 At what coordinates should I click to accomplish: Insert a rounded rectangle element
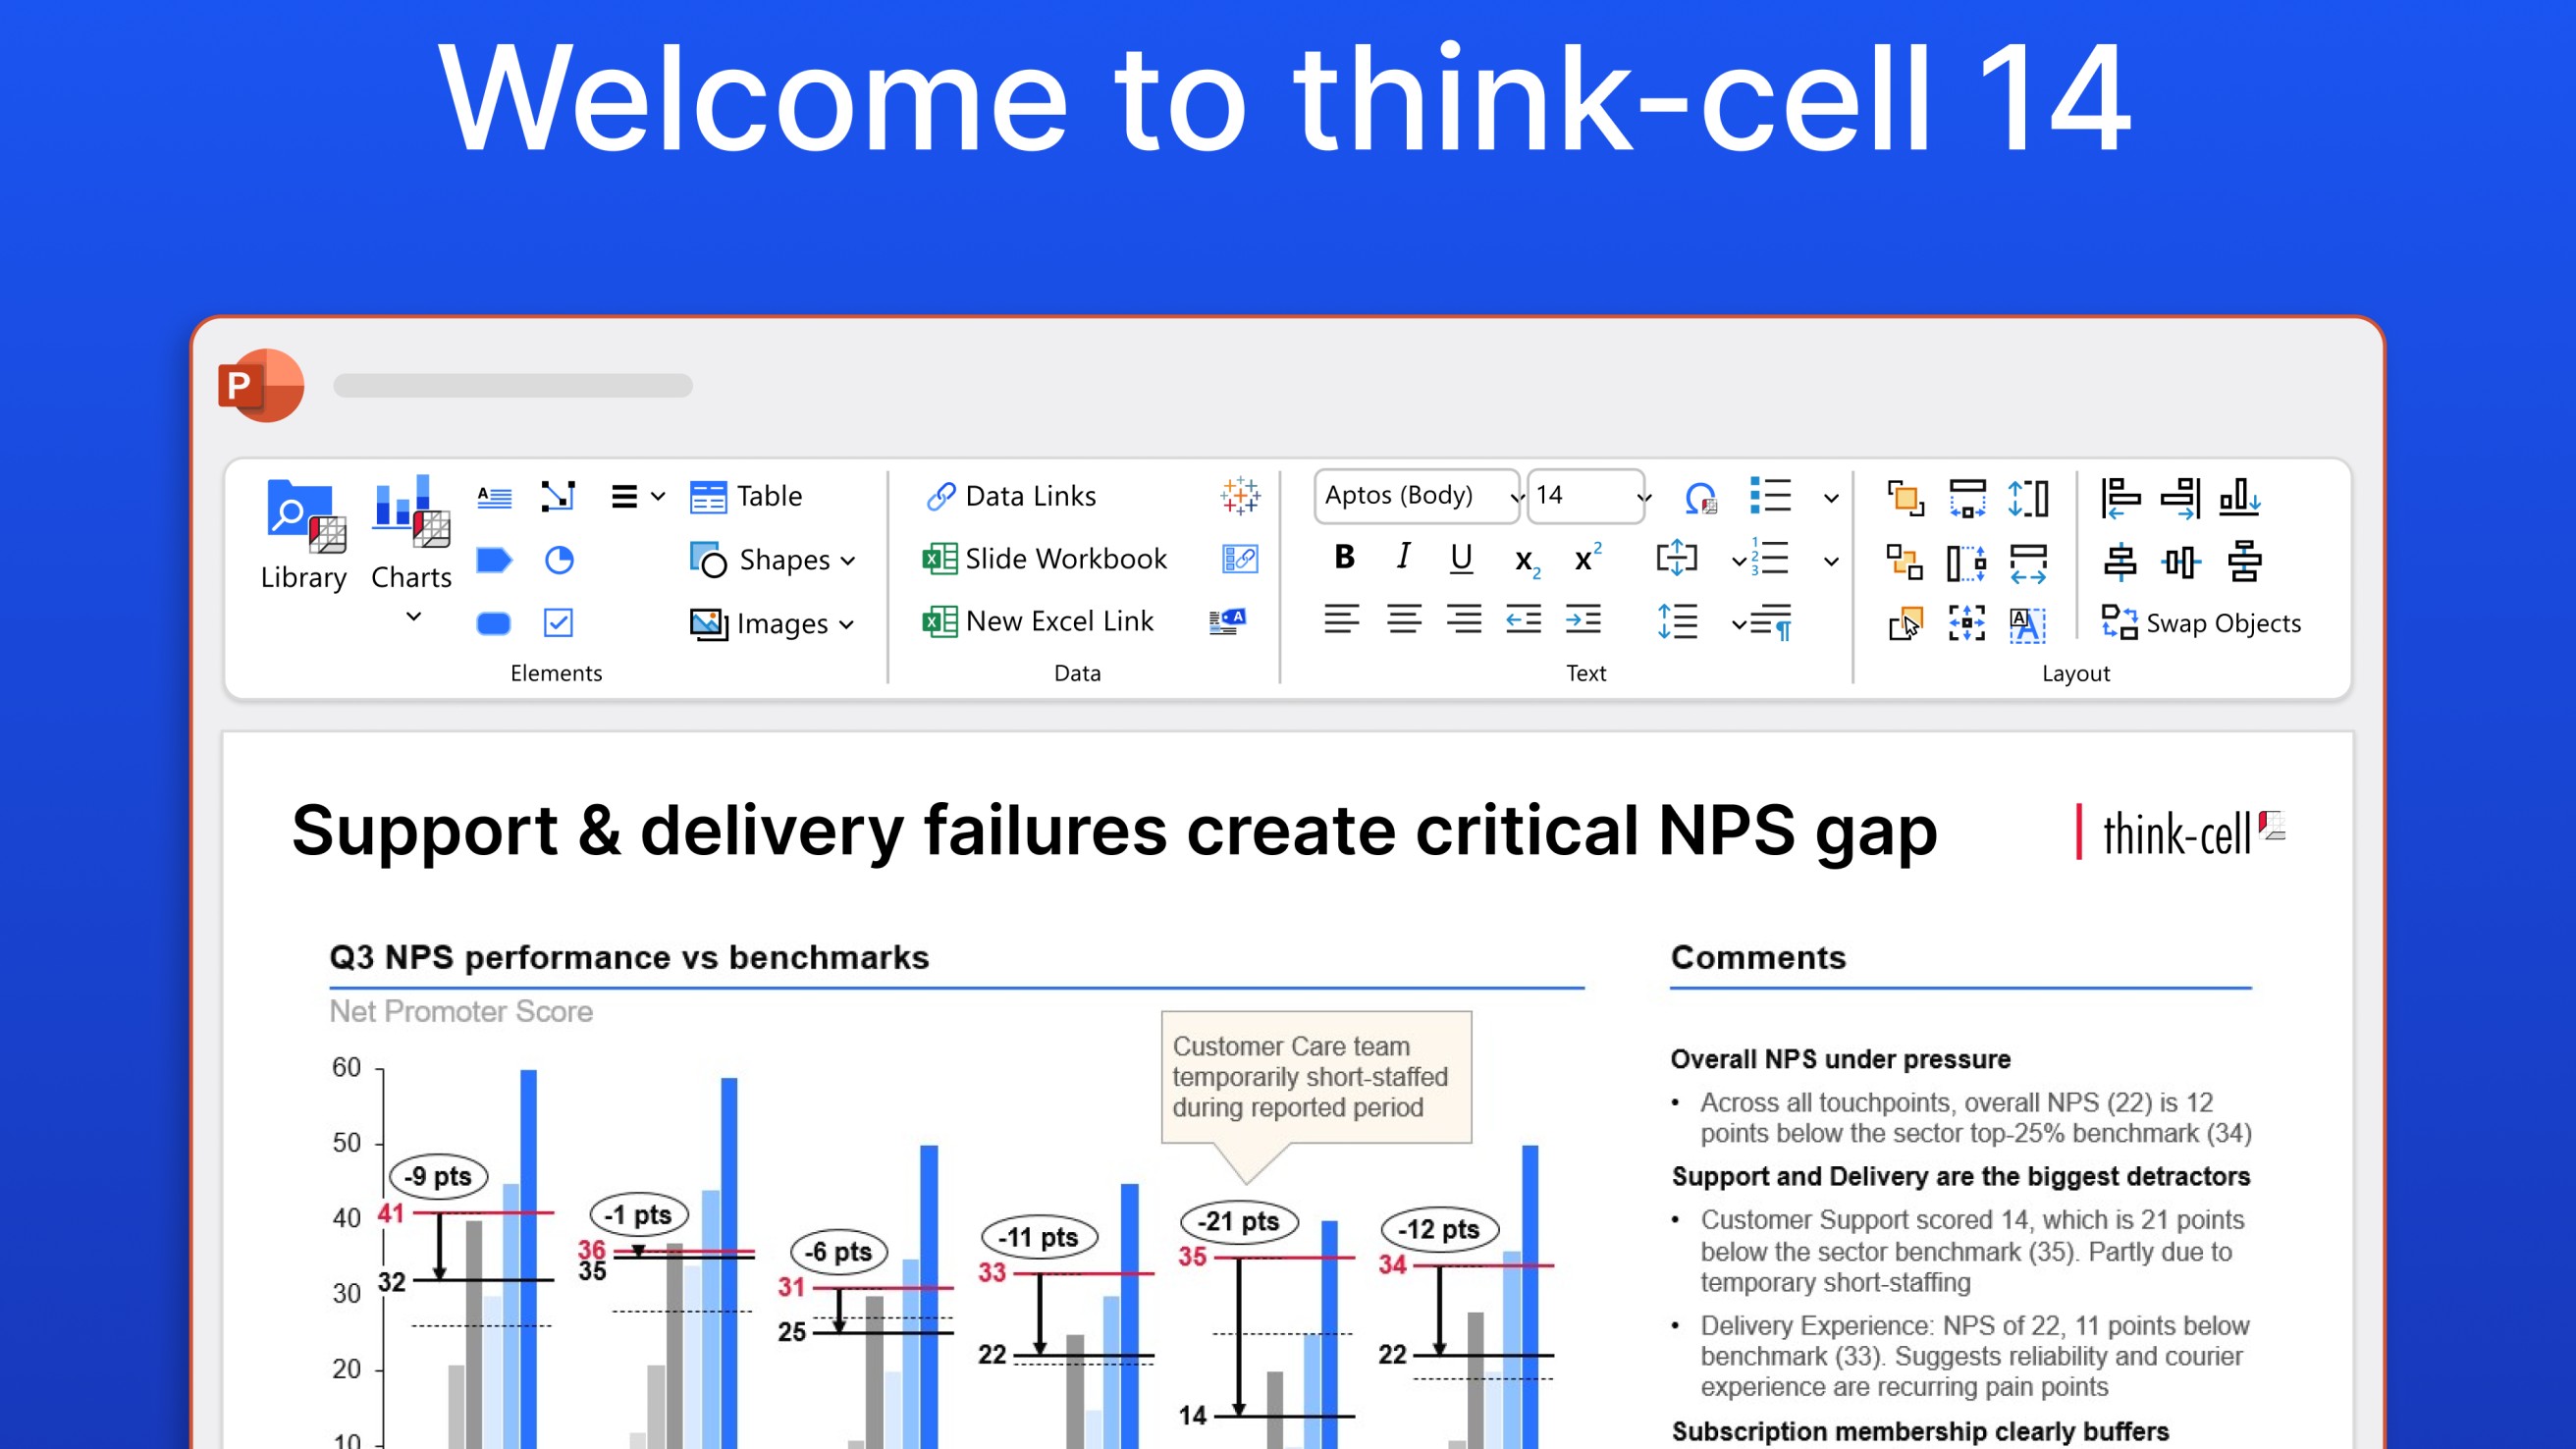494,623
